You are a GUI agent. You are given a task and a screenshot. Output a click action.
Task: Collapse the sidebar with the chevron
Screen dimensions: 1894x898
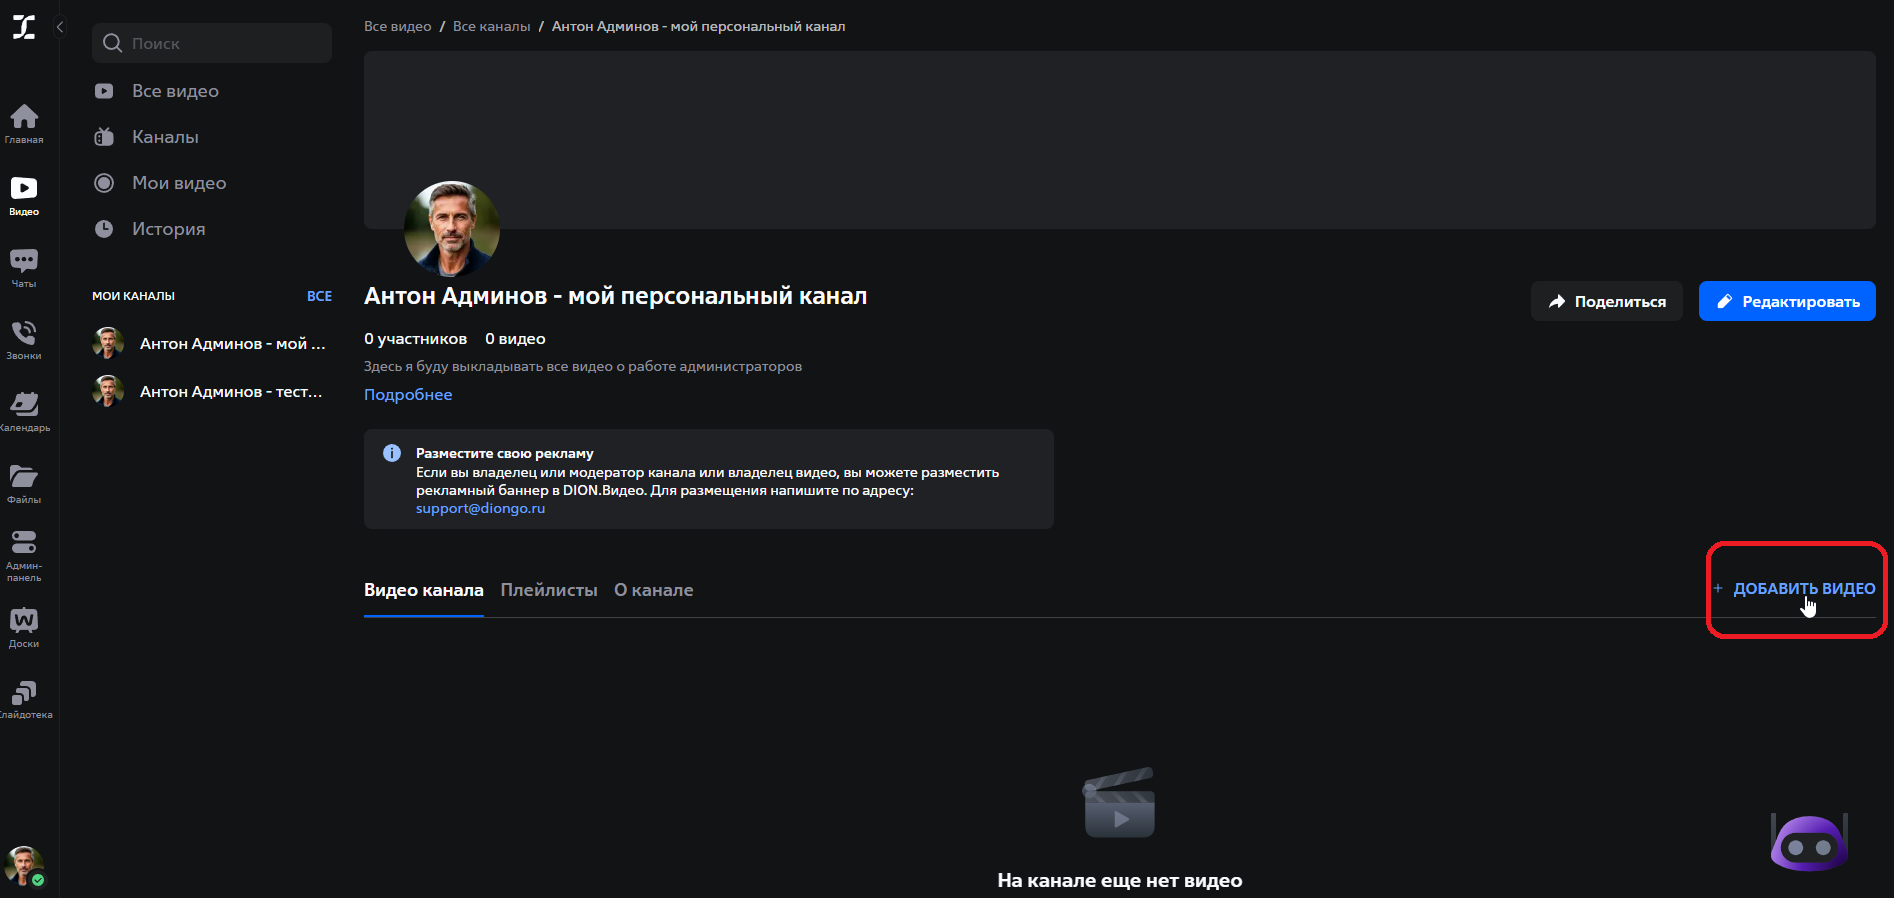tap(60, 27)
